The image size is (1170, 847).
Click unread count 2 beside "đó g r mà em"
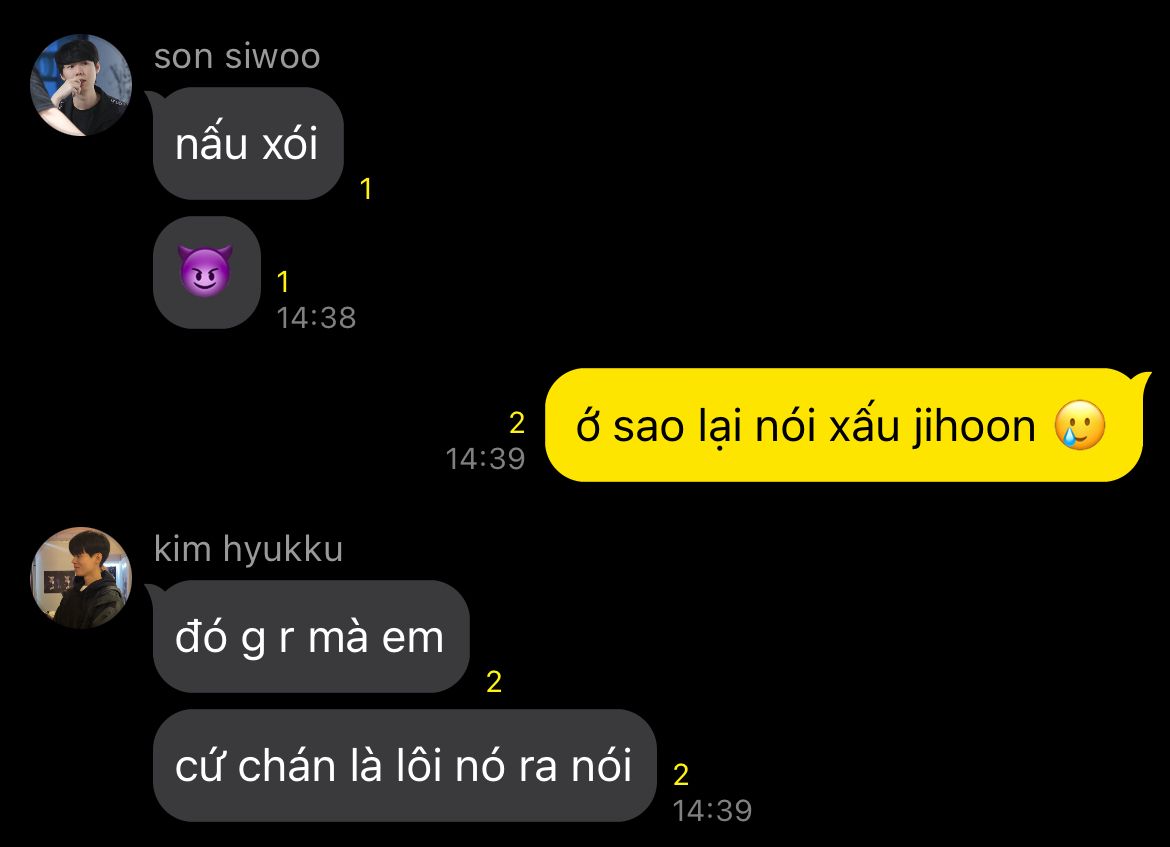[x=494, y=681]
